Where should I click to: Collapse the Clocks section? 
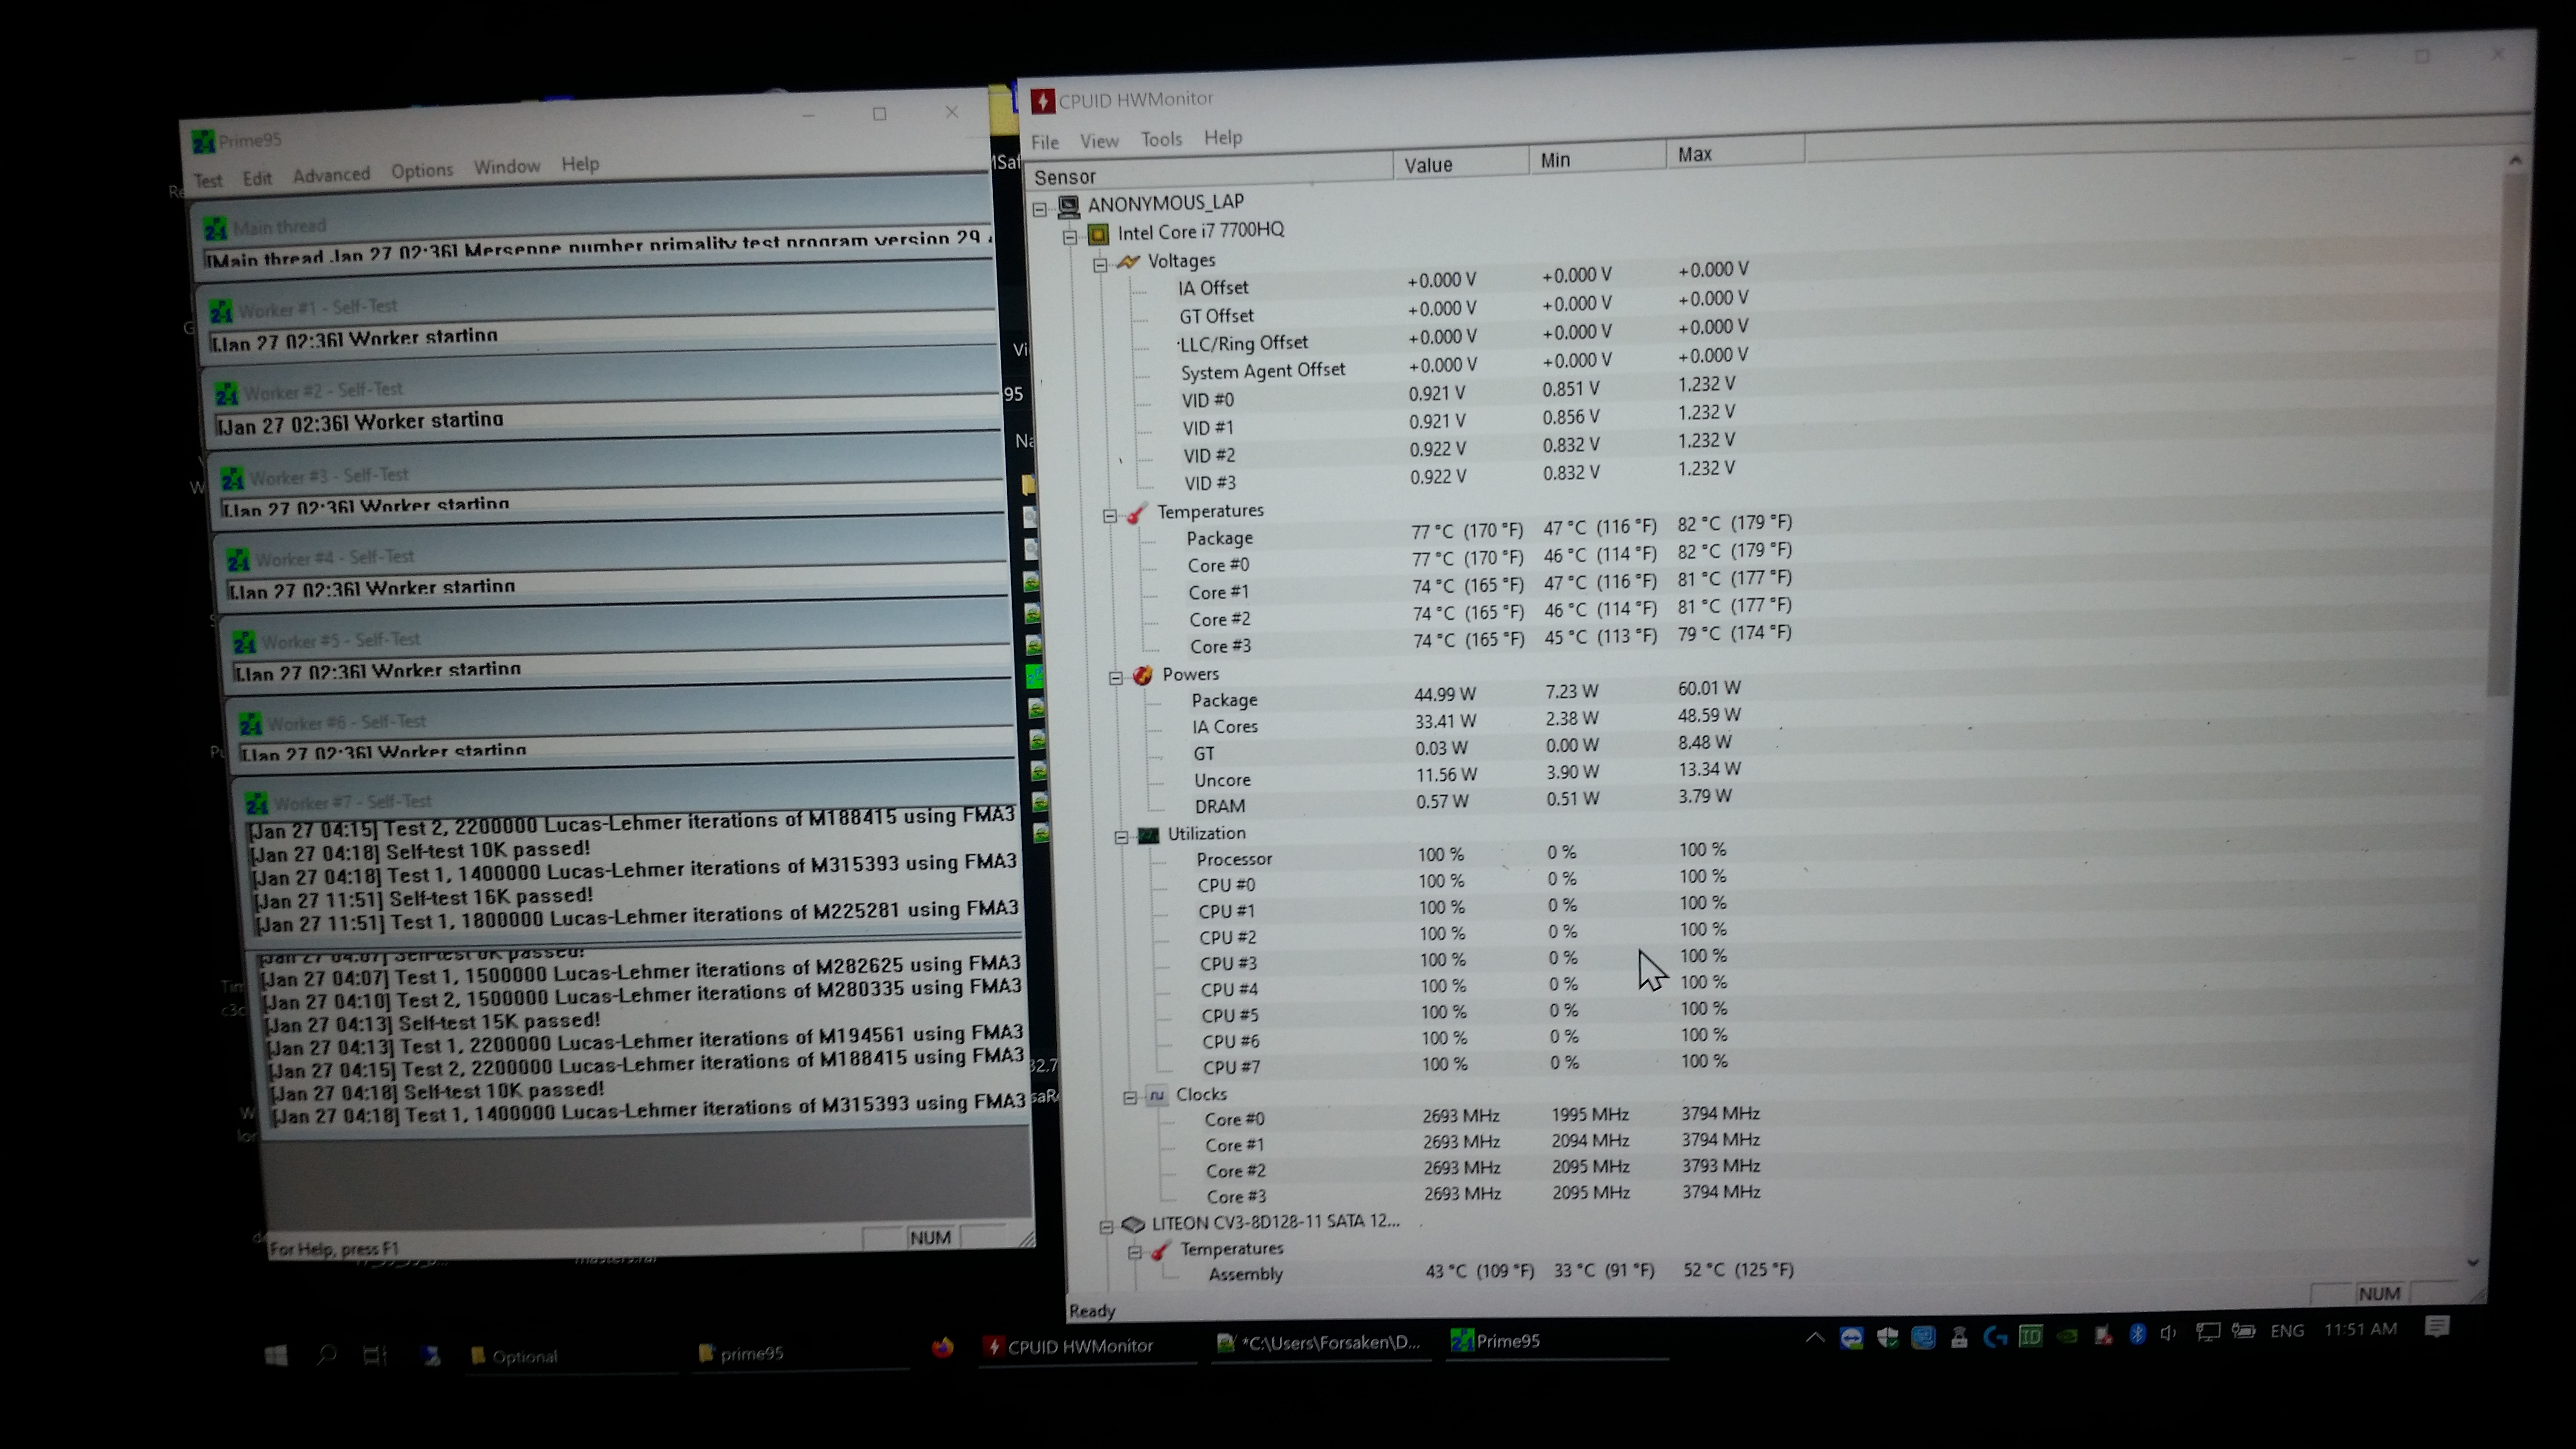(1129, 1097)
